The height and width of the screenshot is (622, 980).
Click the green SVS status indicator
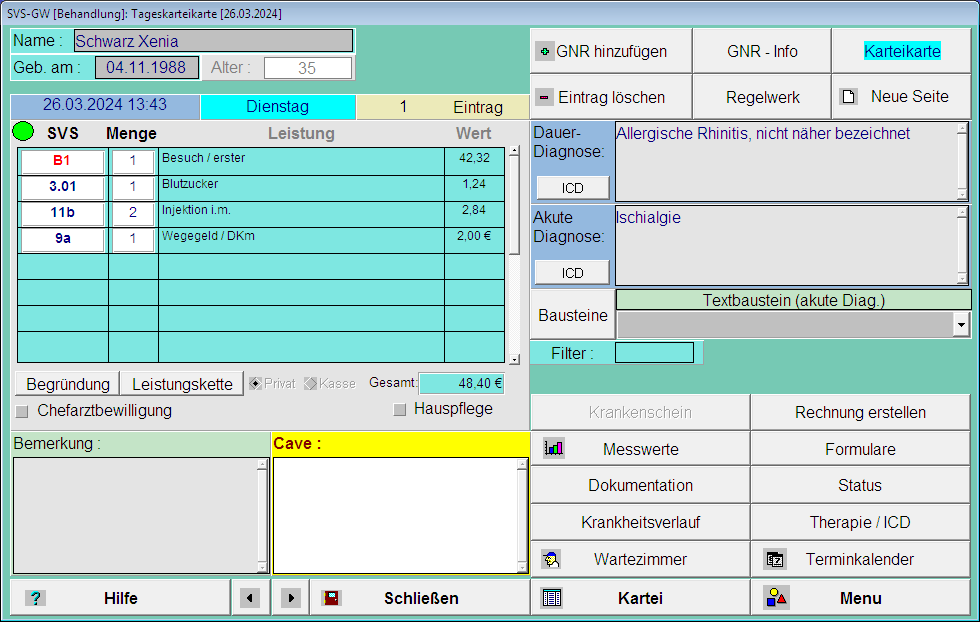[22, 133]
